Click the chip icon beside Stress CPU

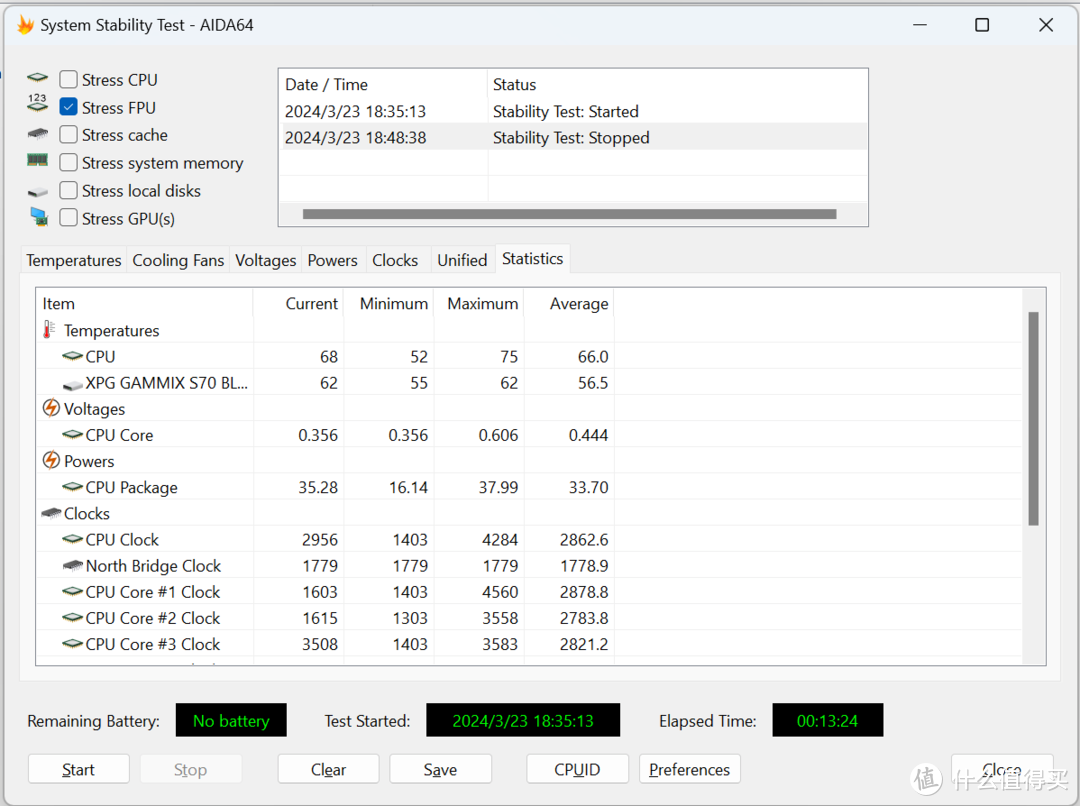38,77
